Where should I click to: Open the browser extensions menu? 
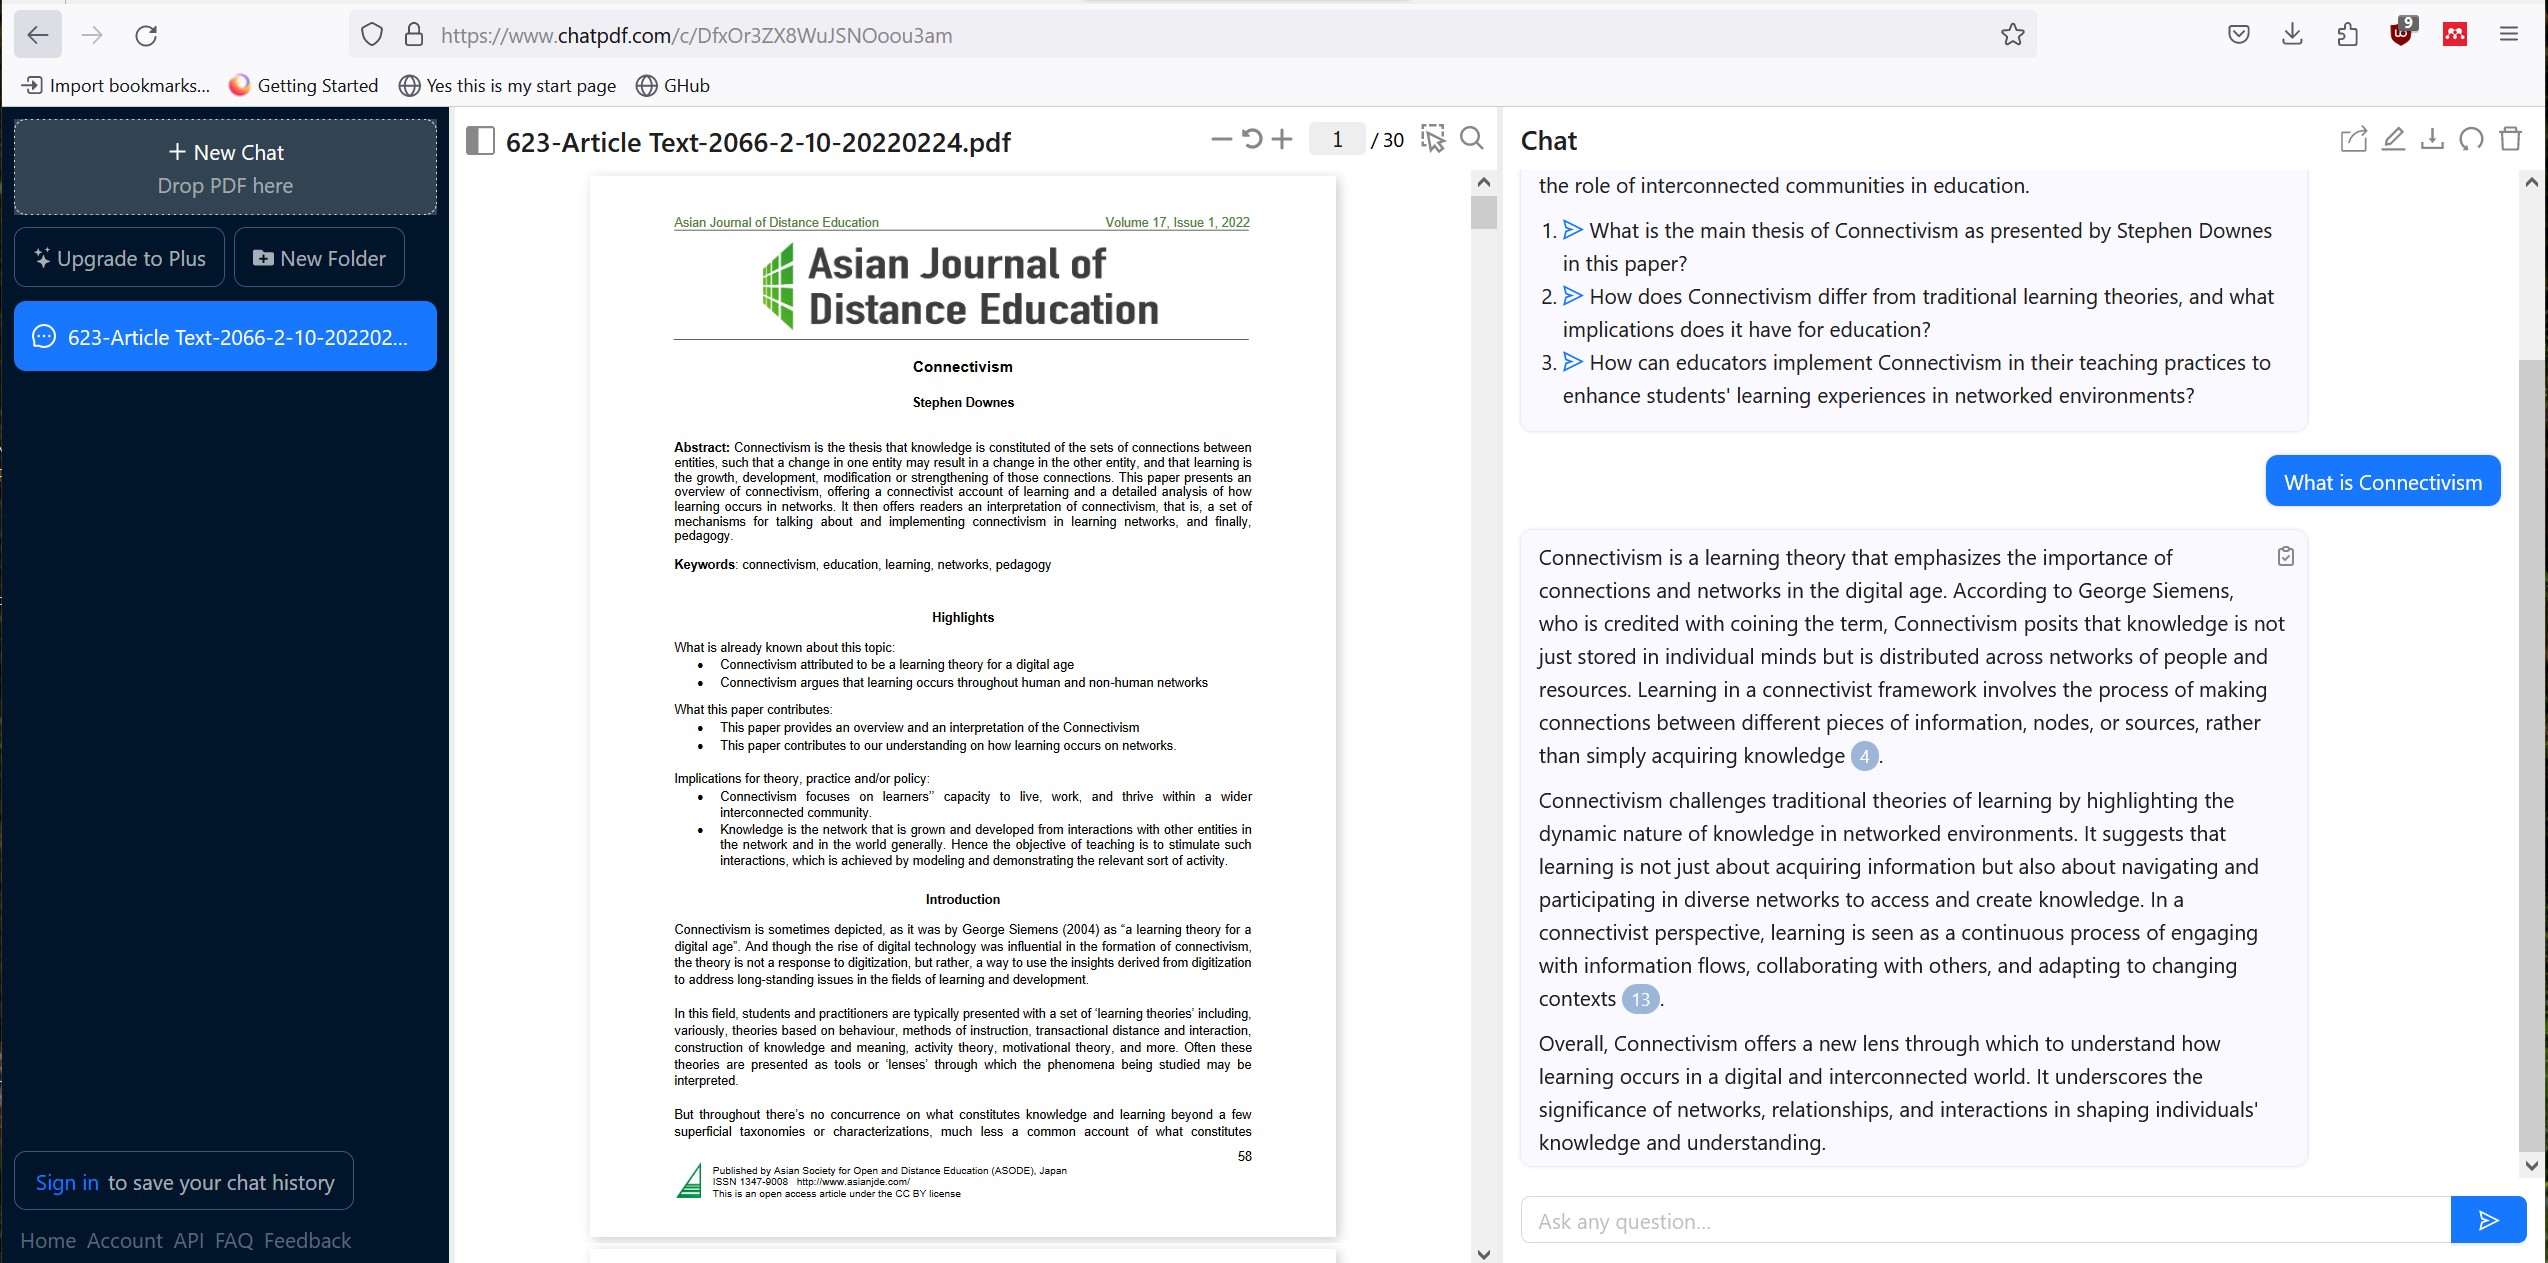[2349, 35]
